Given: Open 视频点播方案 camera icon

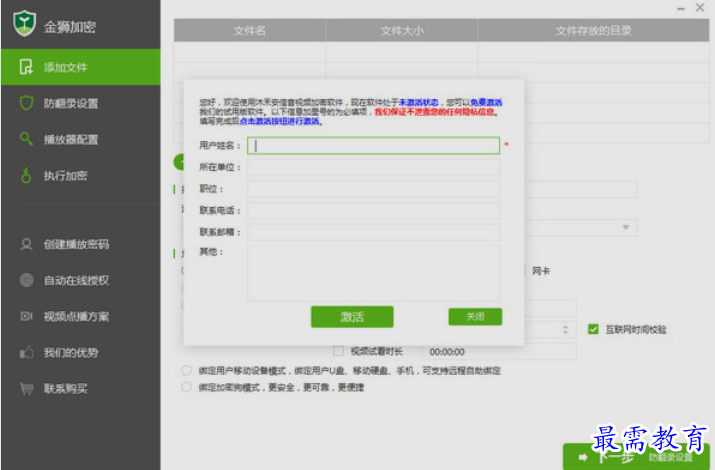Looking at the screenshot, I should pyautogui.click(x=27, y=316).
